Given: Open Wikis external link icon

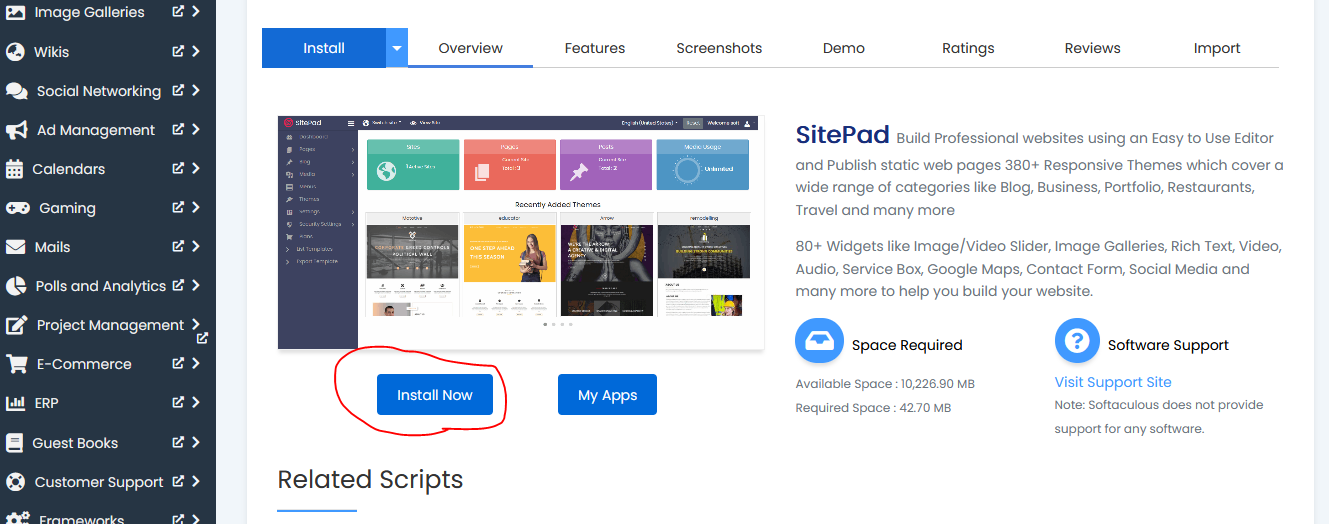Looking at the screenshot, I should pos(178,51).
